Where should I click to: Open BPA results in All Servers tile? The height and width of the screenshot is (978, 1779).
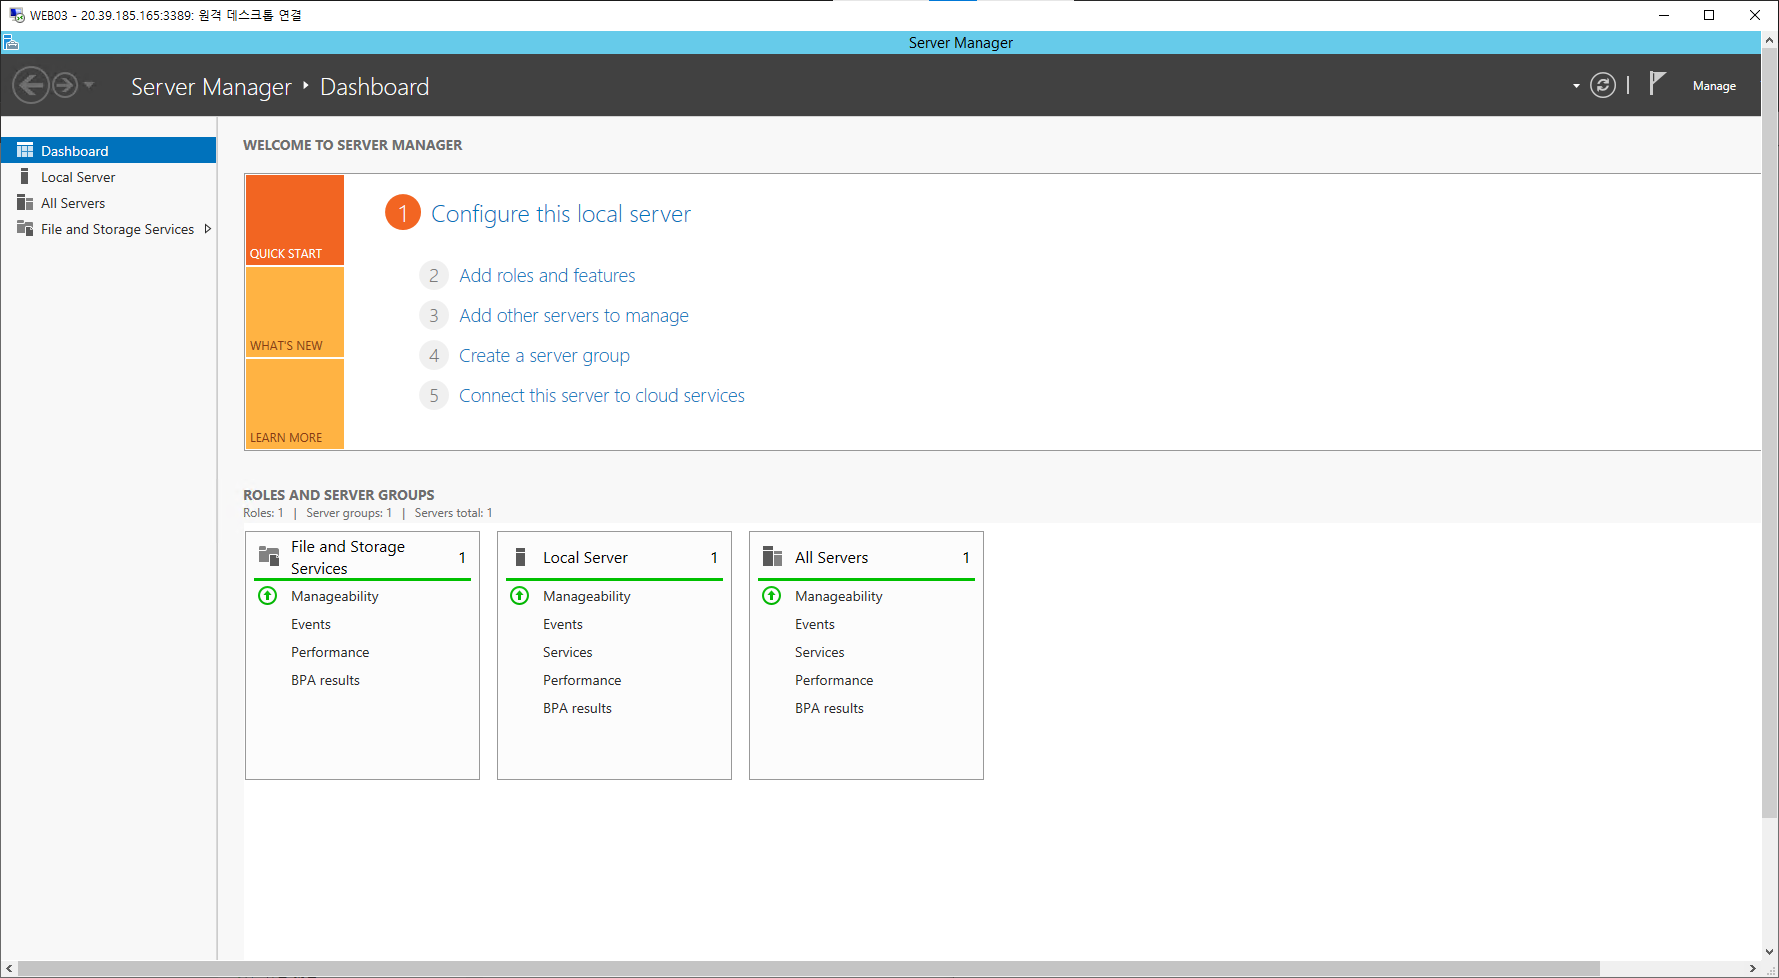(x=829, y=708)
